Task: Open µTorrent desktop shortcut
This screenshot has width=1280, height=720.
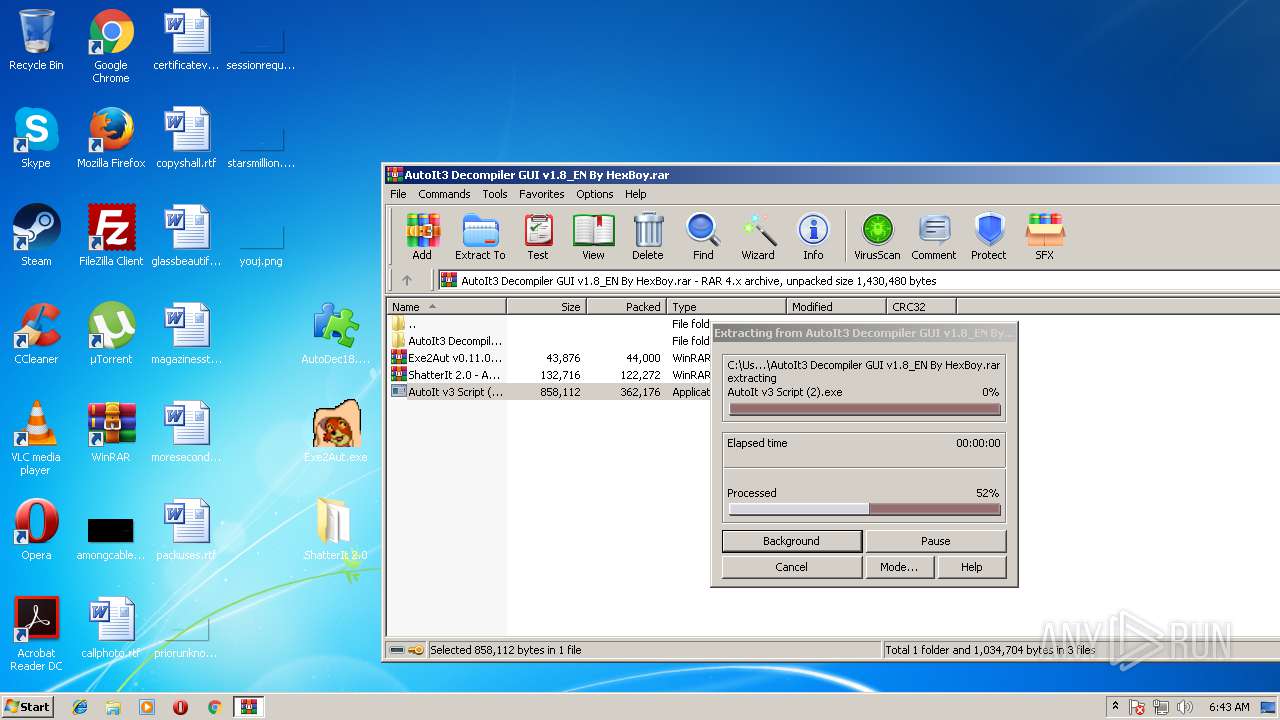Action: (111, 334)
